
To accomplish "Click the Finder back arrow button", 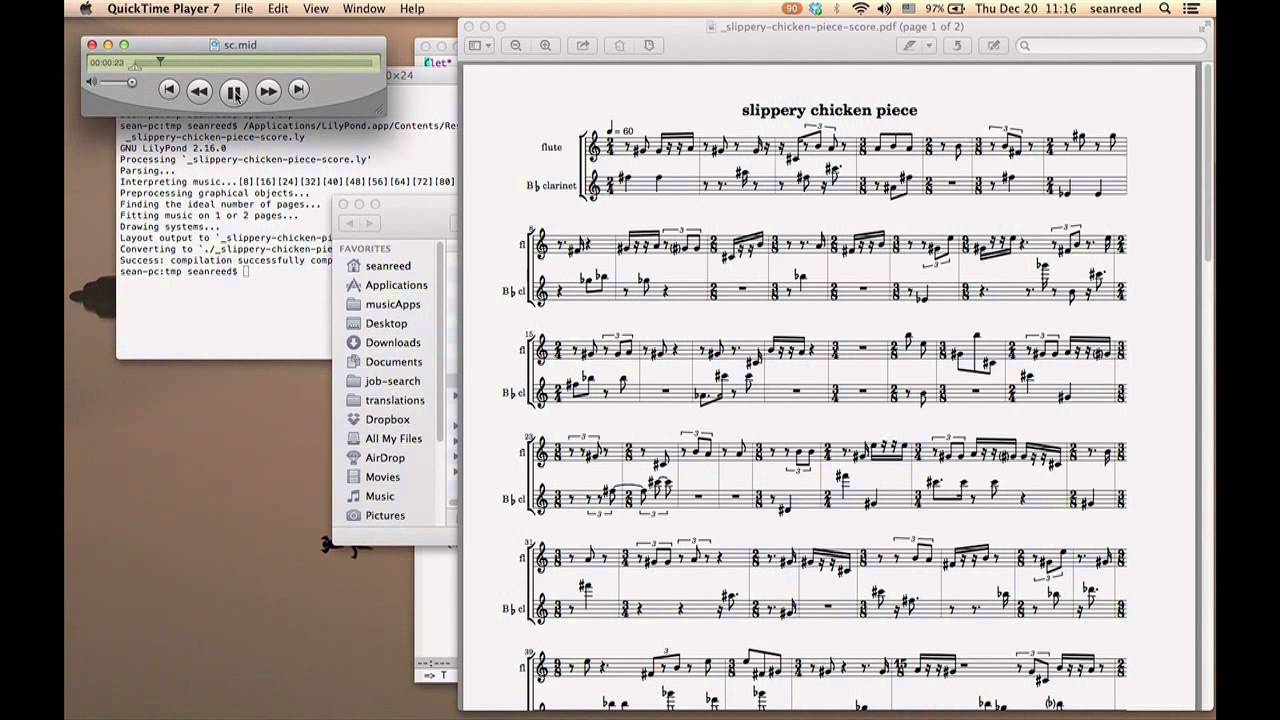I will click(349, 224).
